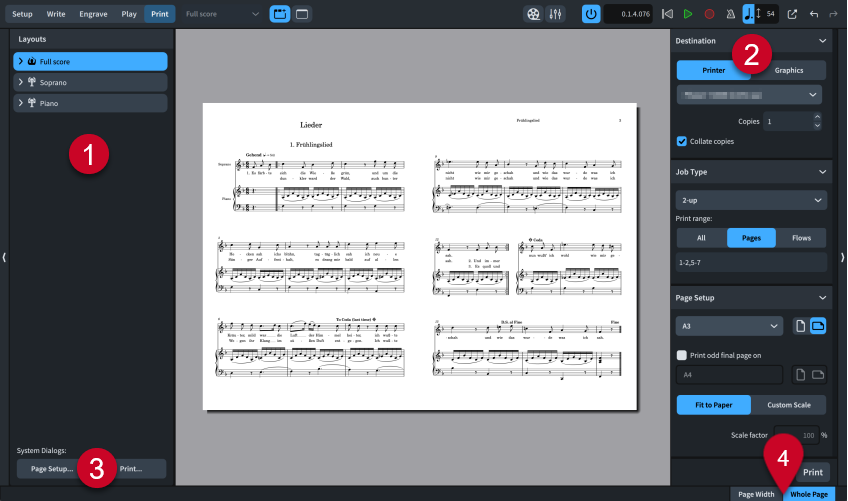The height and width of the screenshot is (501, 848).
Task: Click the red record button
Action: click(x=709, y=14)
